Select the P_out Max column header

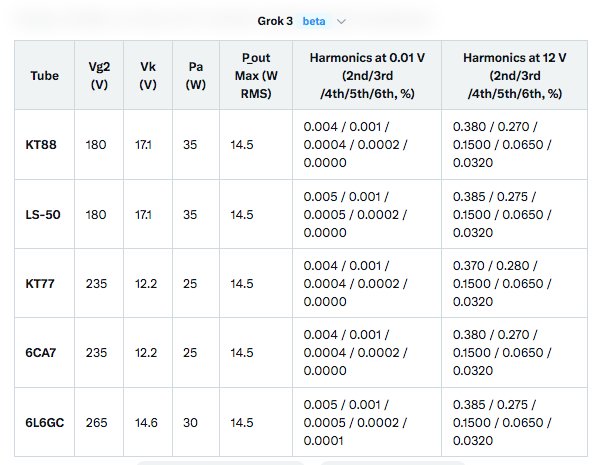click(x=256, y=75)
